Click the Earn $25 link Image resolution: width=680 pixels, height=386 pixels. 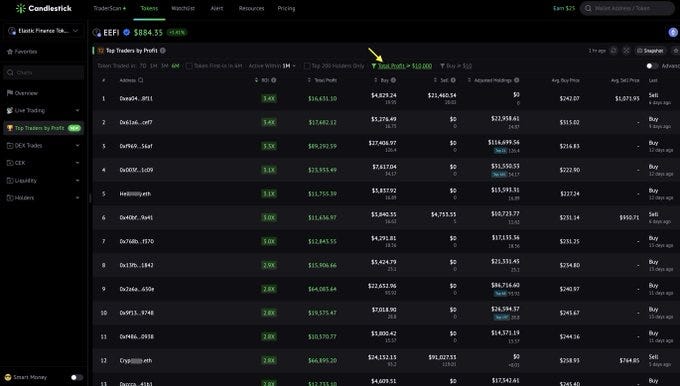click(564, 8)
